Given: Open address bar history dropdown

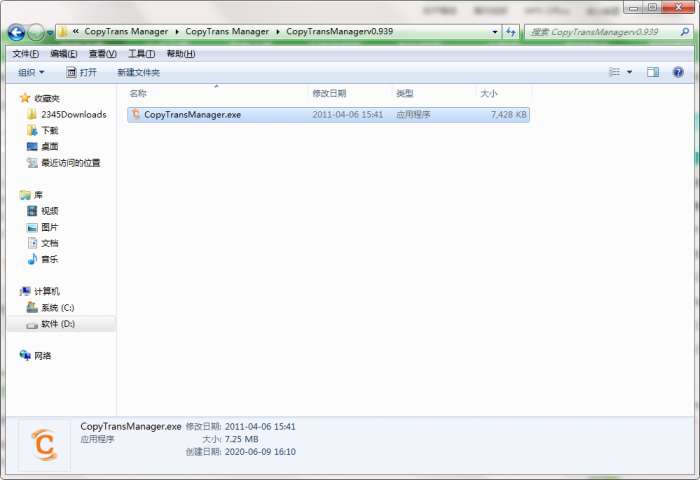Looking at the screenshot, I should point(495,32).
